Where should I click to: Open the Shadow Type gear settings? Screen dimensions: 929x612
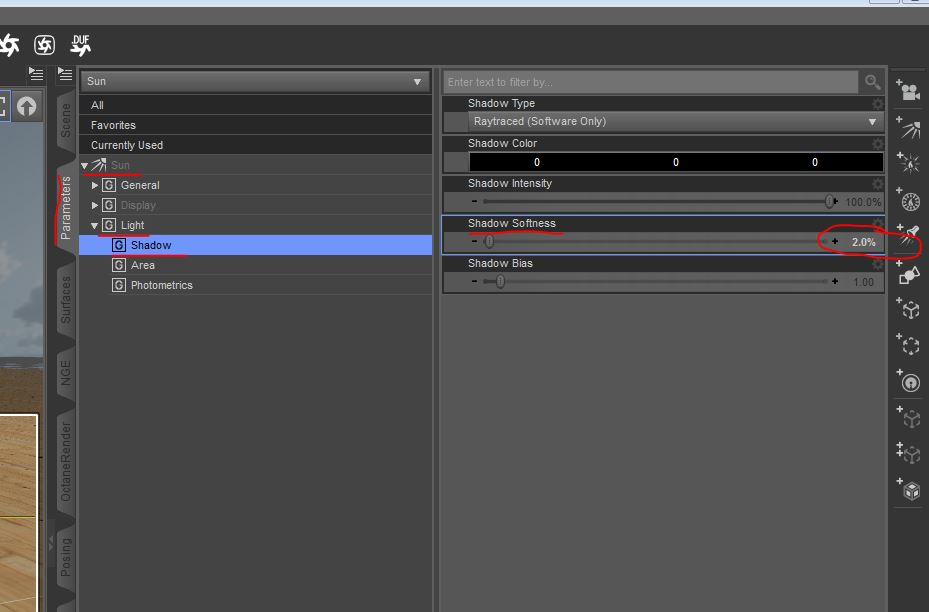877,104
